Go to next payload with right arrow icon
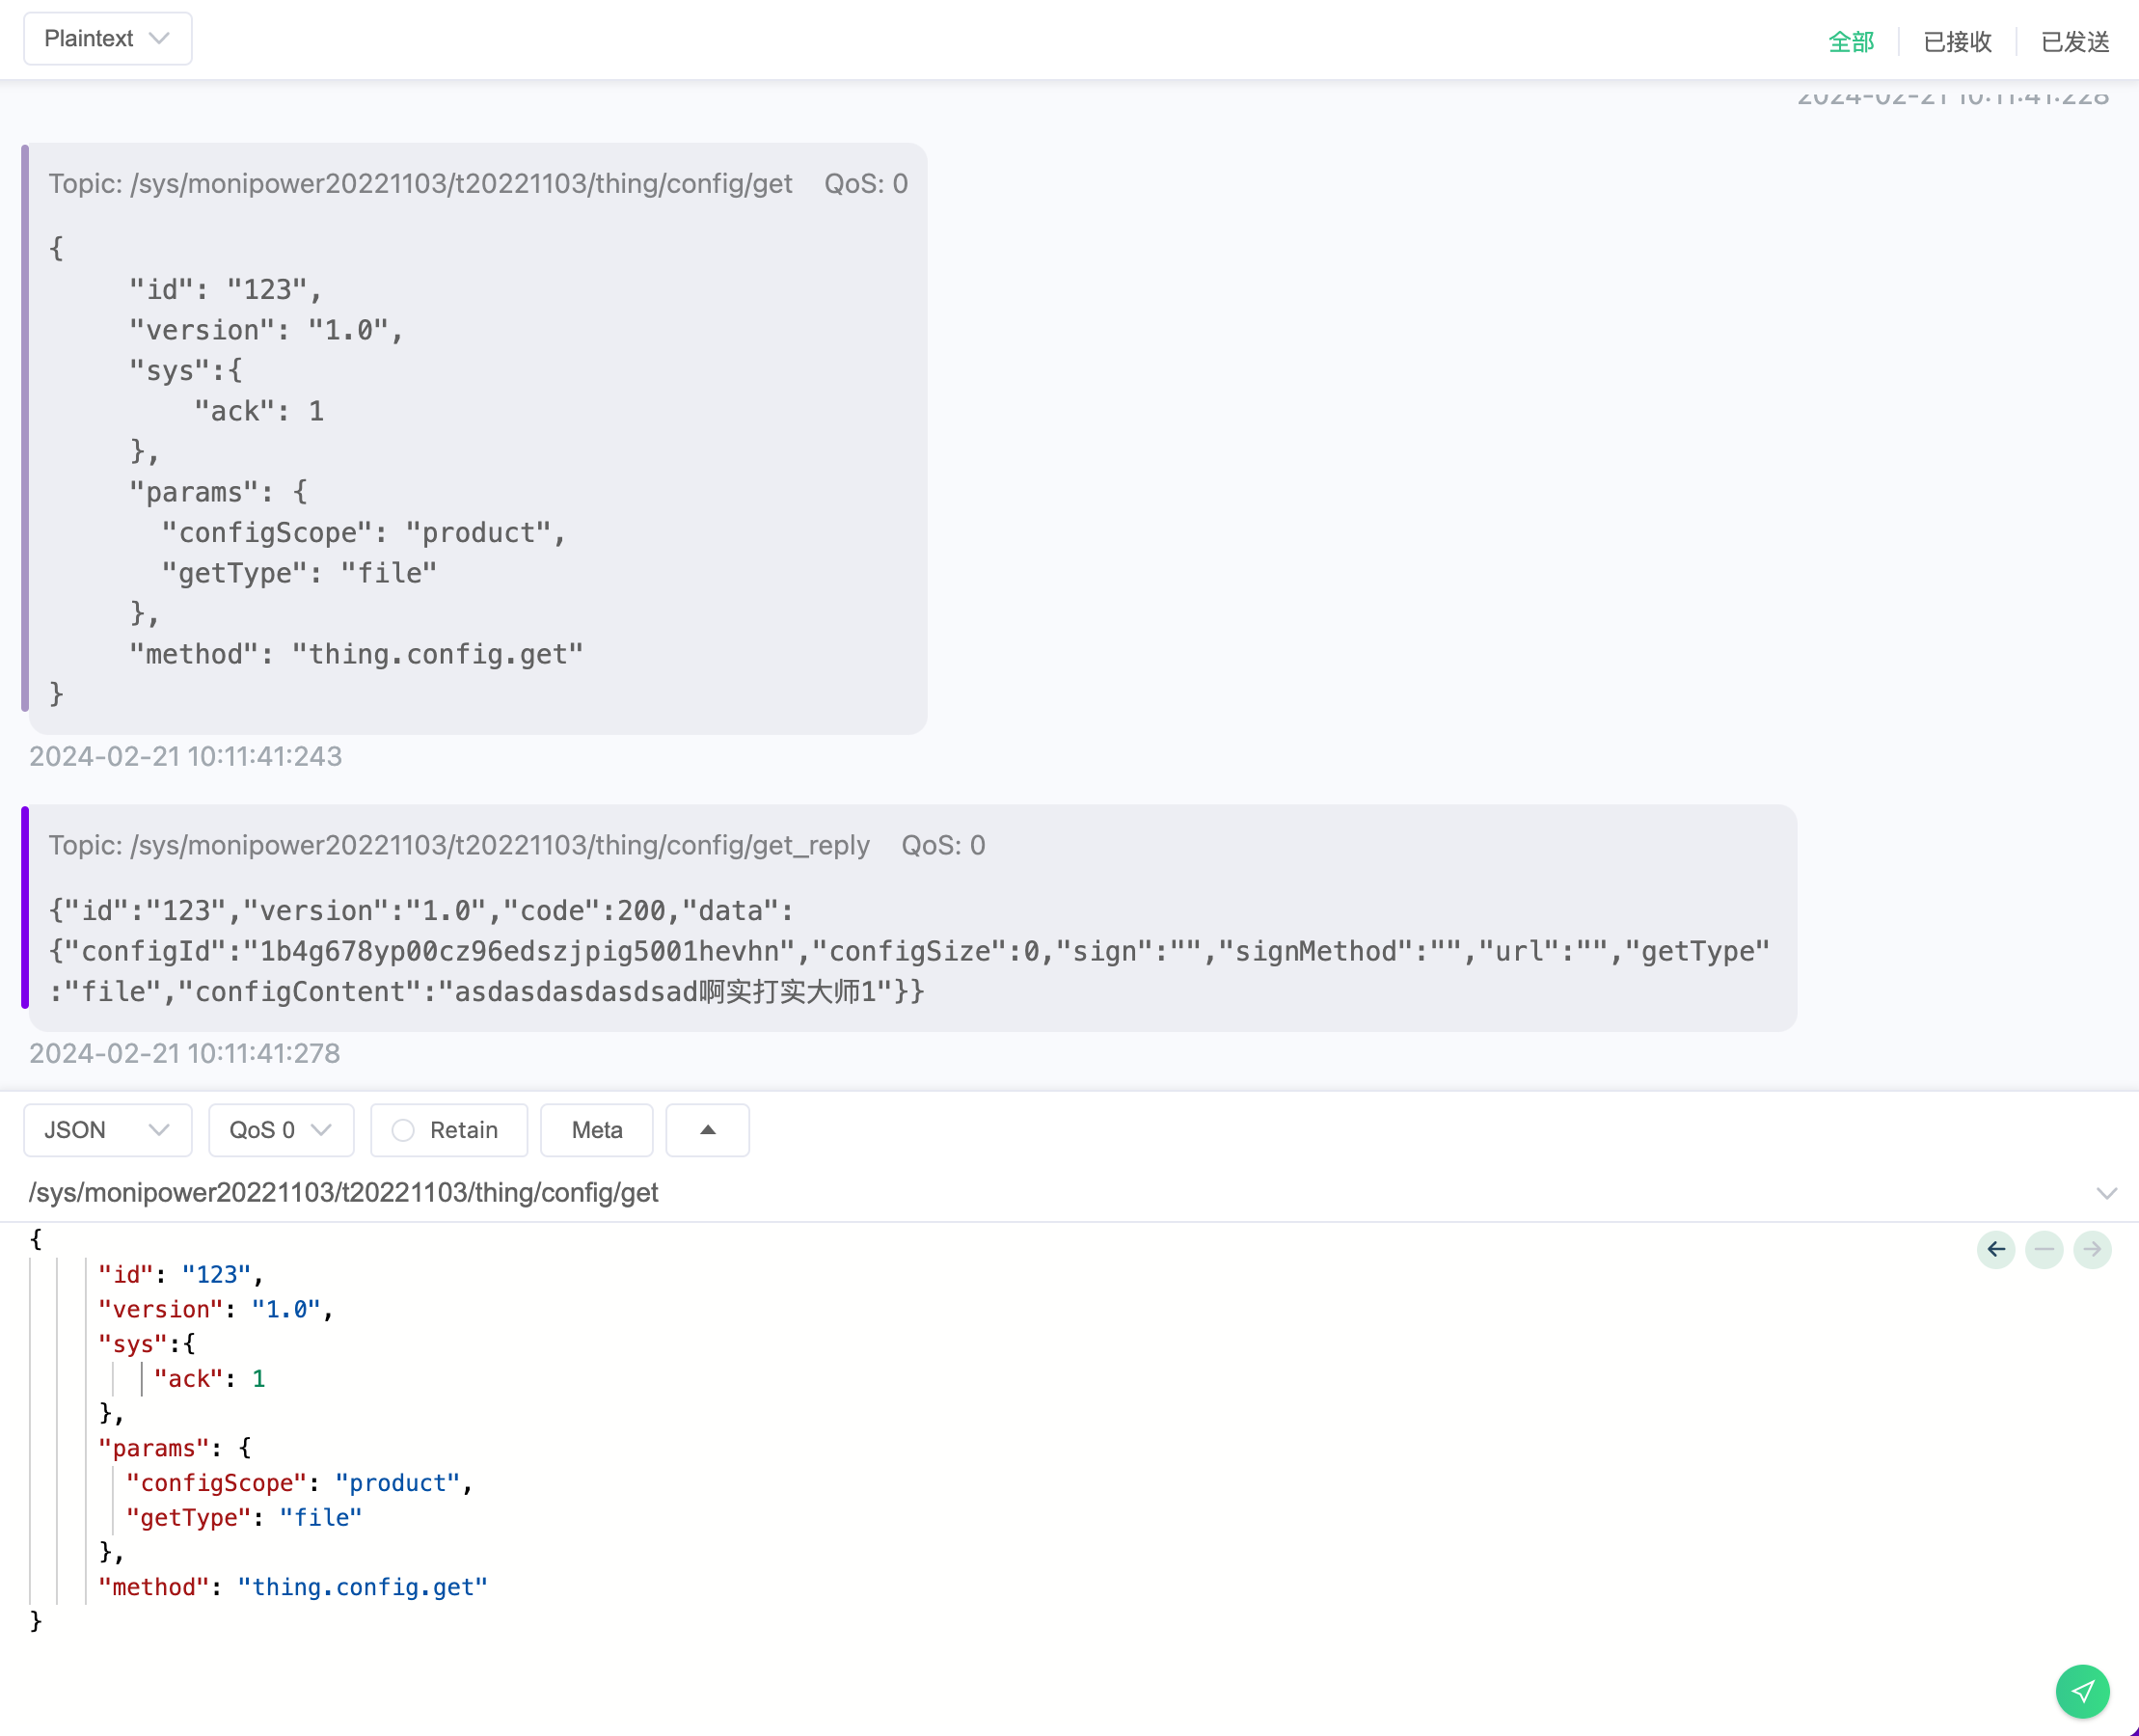 tap(2092, 1249)
